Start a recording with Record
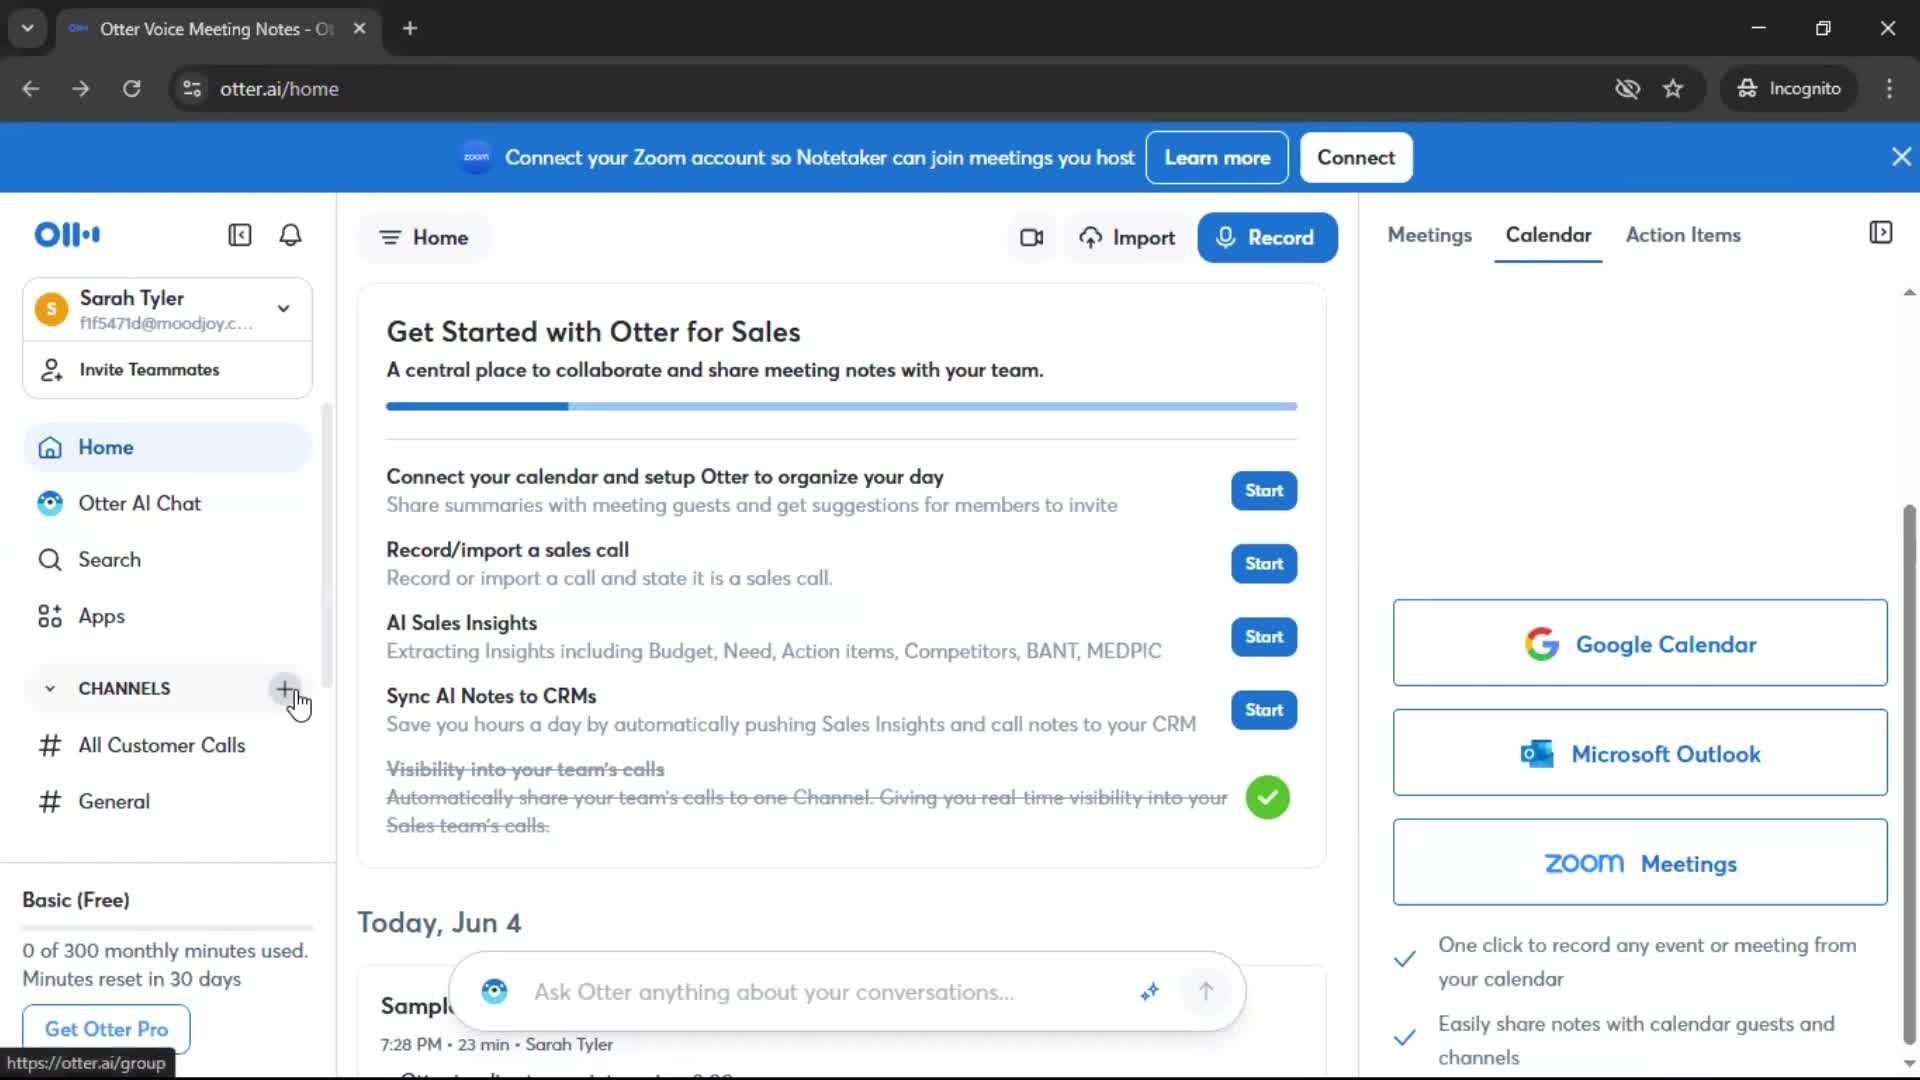Image resolution: width=1920 pixels, height=1080 pixels. click(1267, 238)
